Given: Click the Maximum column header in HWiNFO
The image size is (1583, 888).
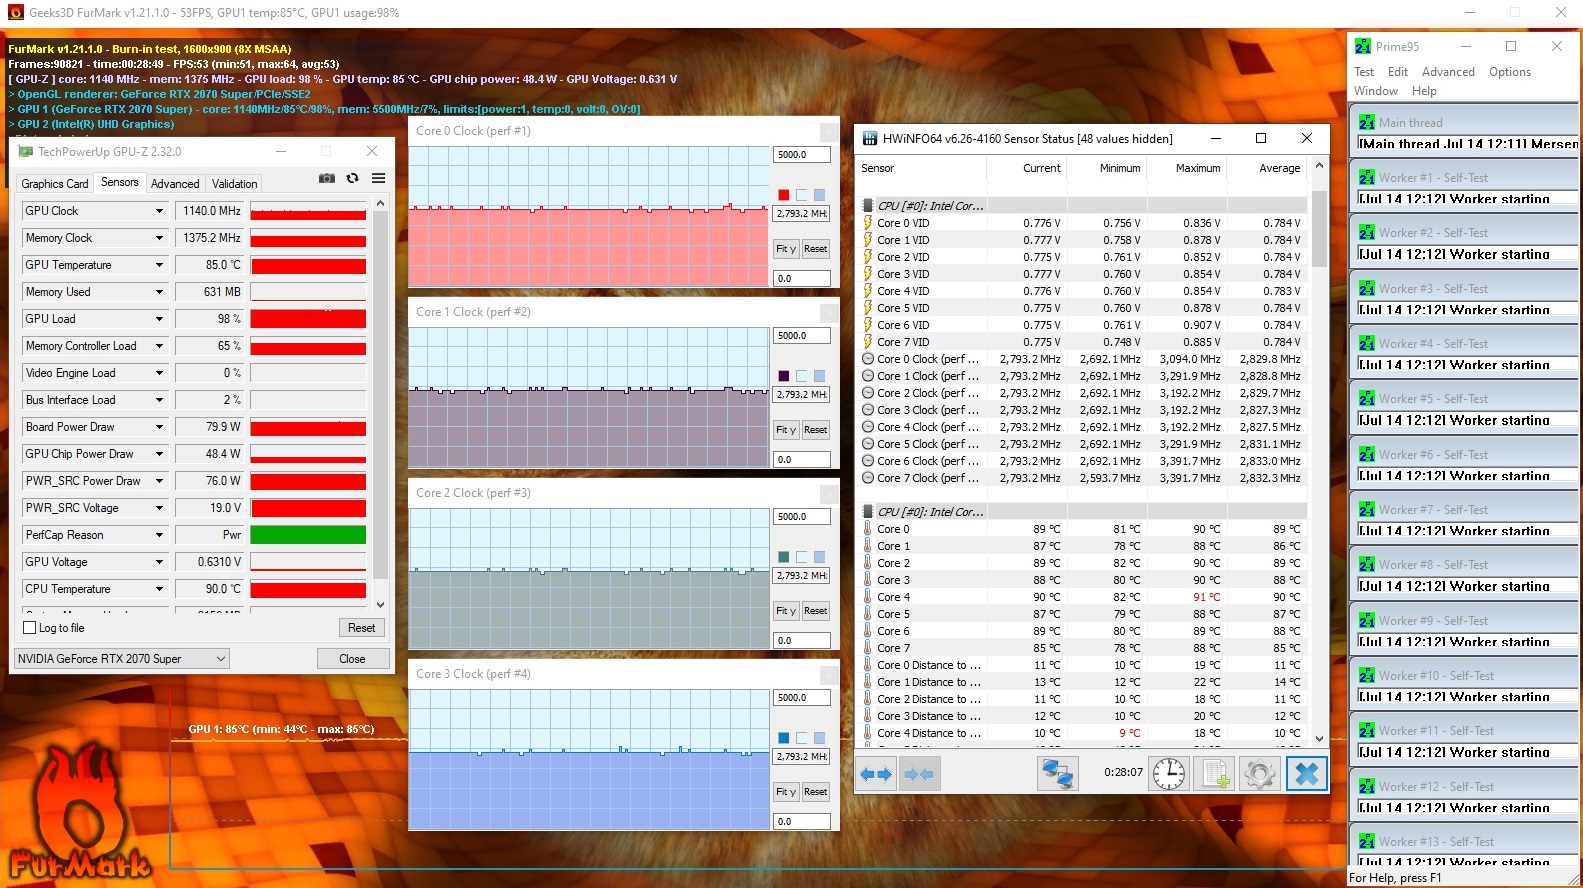Looking at the screenshot, I should [1198, 168].
